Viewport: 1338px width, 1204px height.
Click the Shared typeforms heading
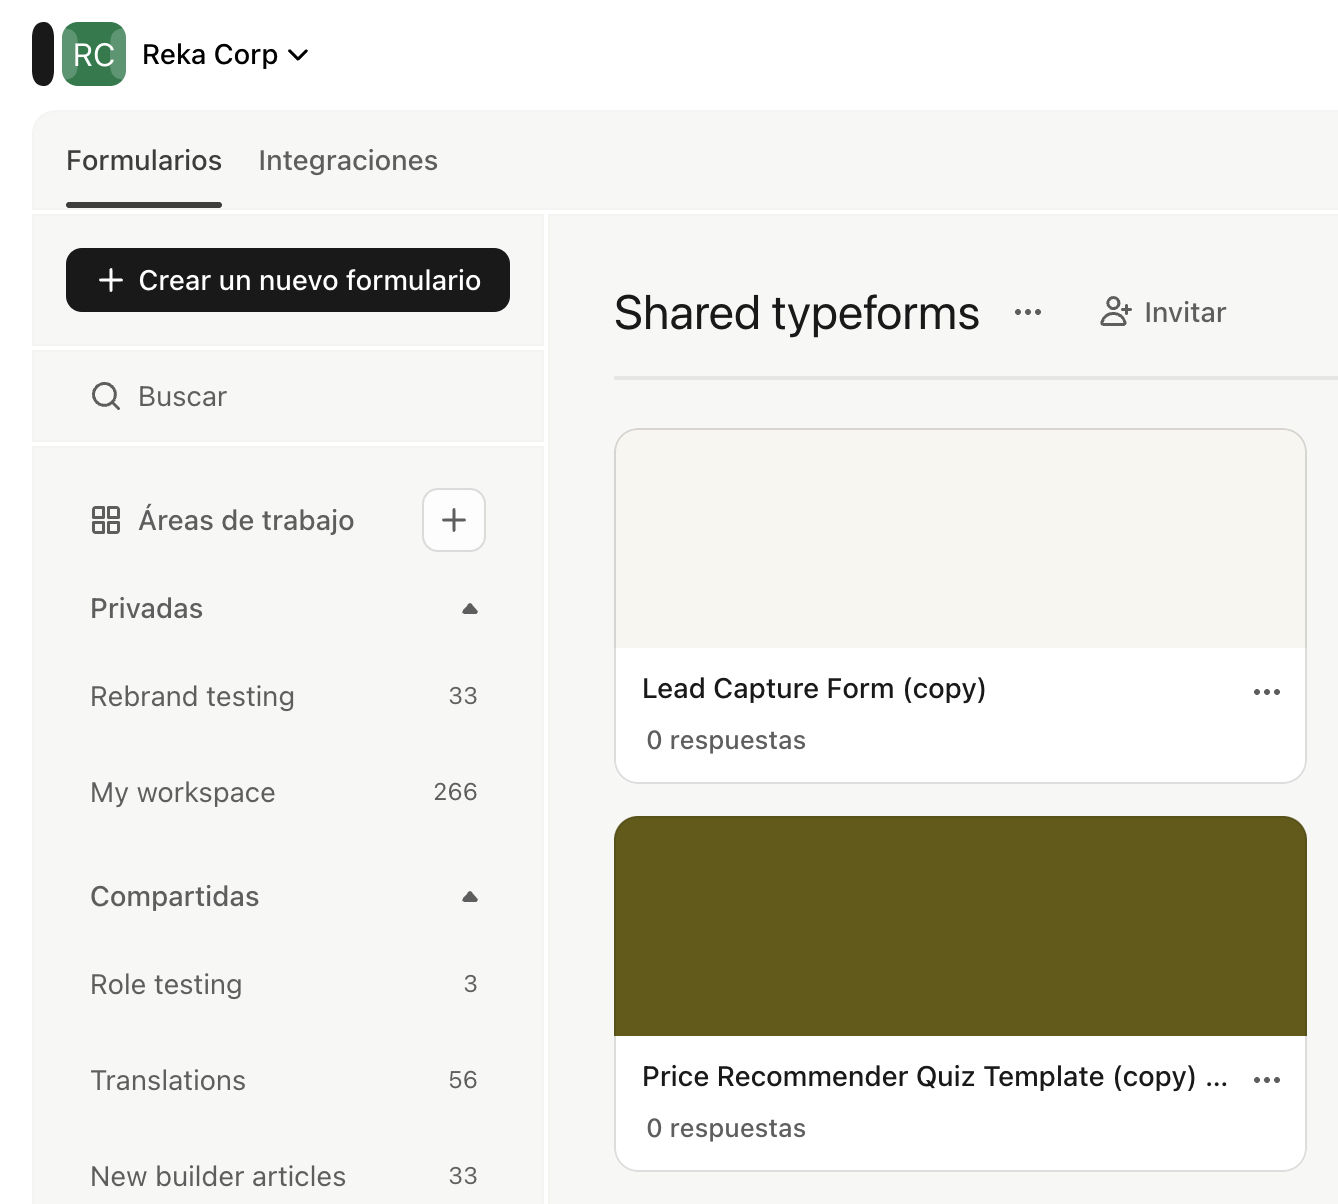click(797, 312)
